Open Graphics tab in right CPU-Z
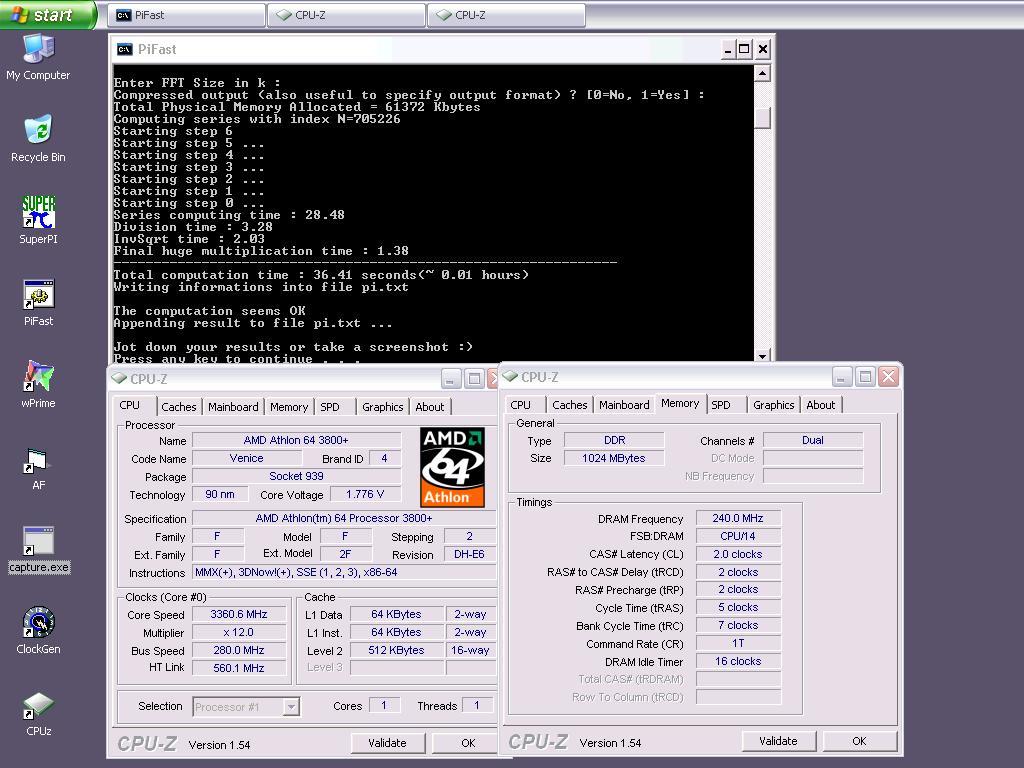Screen dimensions: 1024x768 tap(774, 405)
